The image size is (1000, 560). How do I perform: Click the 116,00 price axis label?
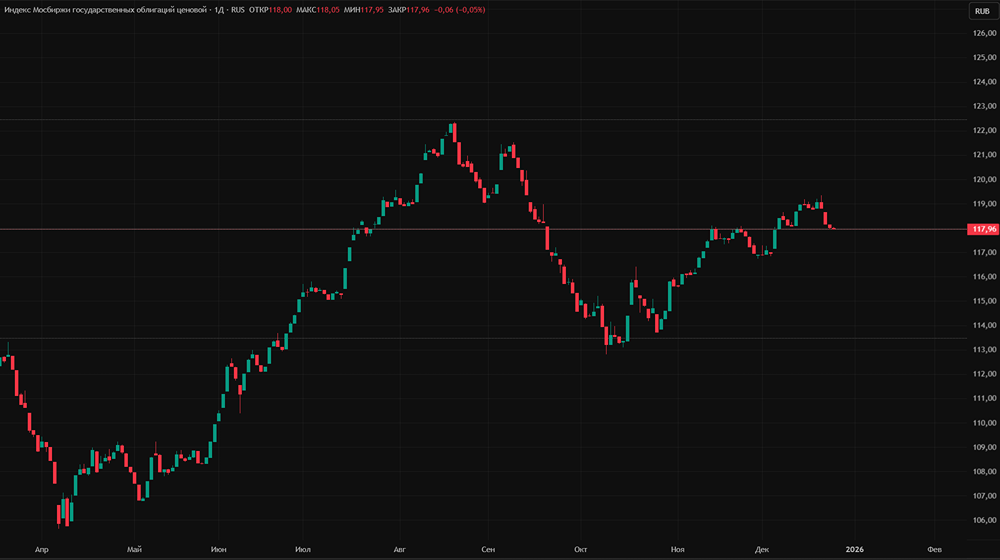pyautogui.click(x=985, y=277)
